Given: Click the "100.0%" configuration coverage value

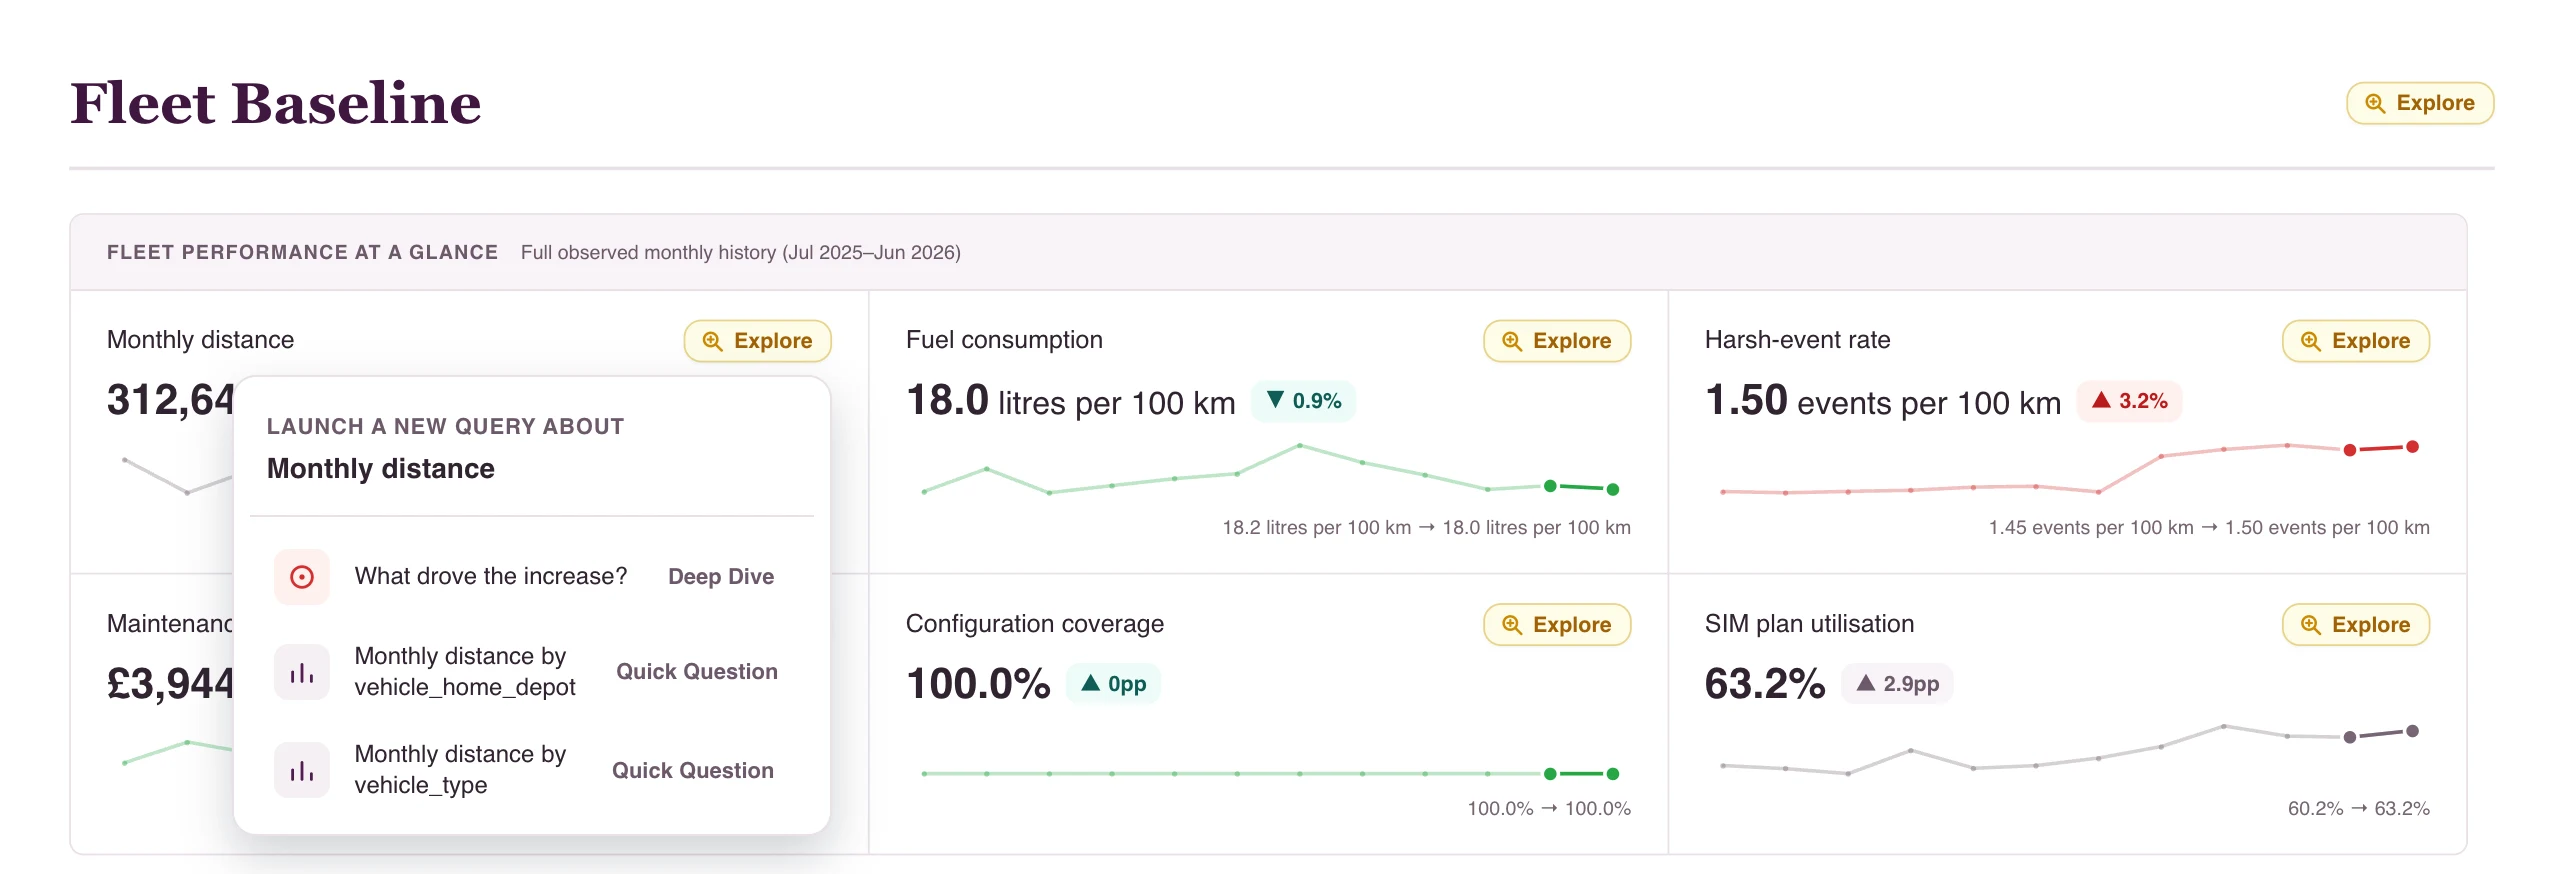Looking at the screenshot, I should click(x=978, y=685).
